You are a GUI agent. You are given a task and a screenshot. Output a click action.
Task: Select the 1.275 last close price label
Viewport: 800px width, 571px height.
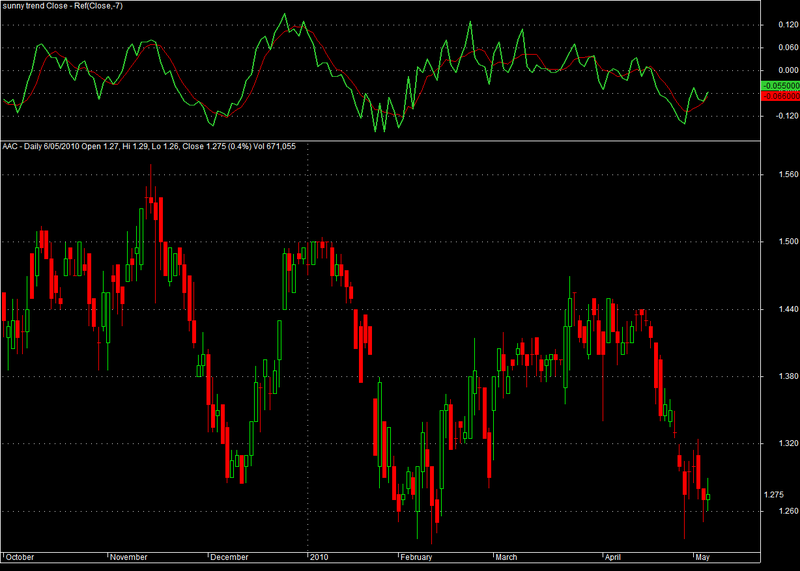tap(773, 495)
